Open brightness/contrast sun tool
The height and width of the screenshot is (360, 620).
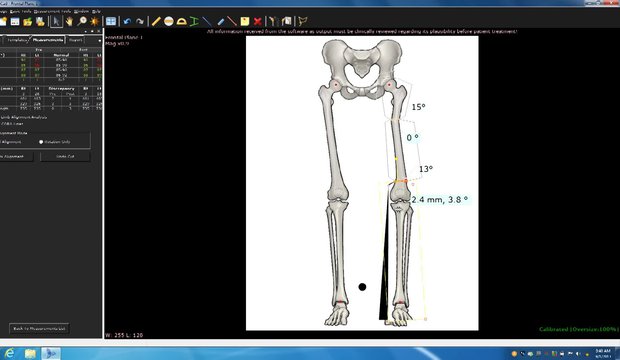[95, 21]
